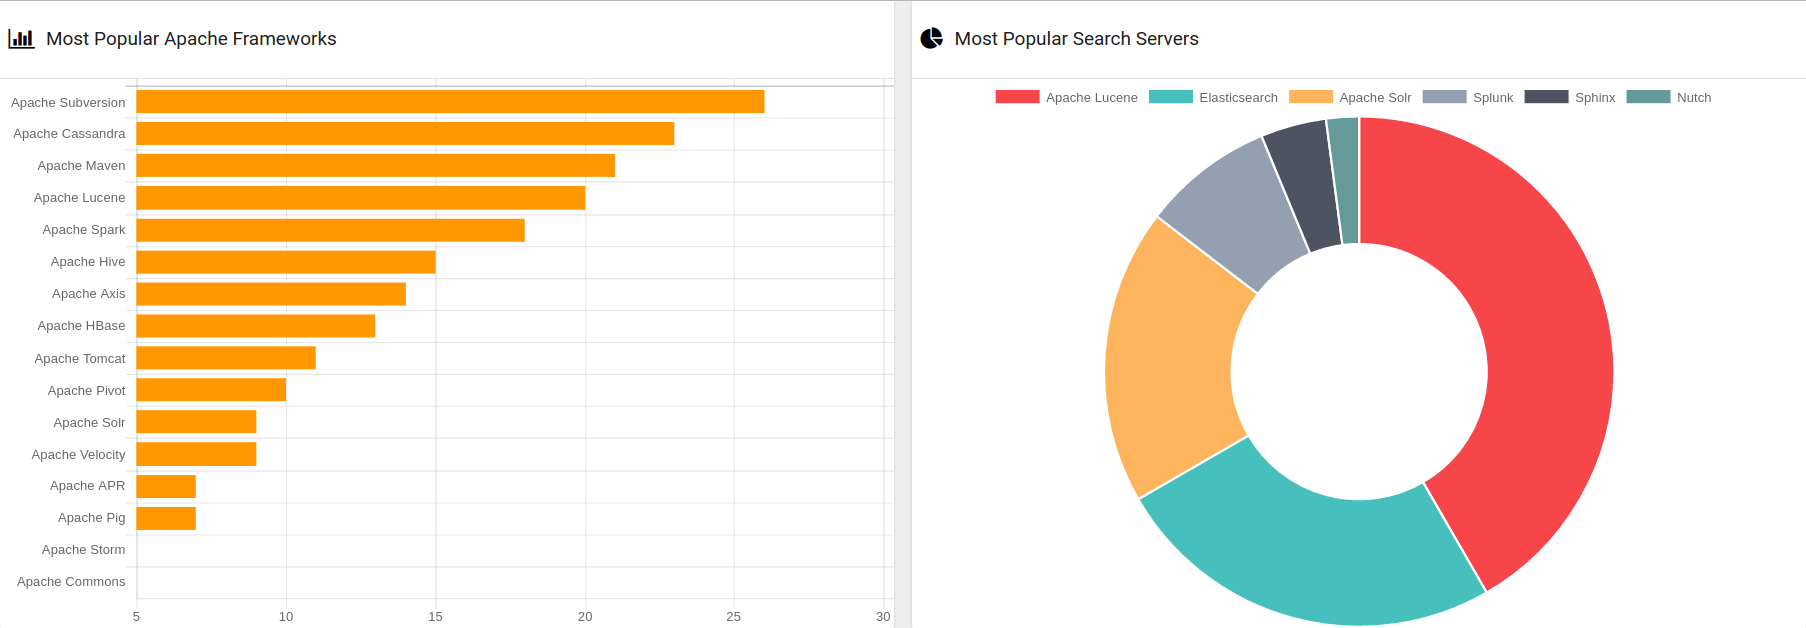Click the 'Apache APR' axis label
Image resolution: width=1806 pixels, height=628 pixels.
[87, 486]
